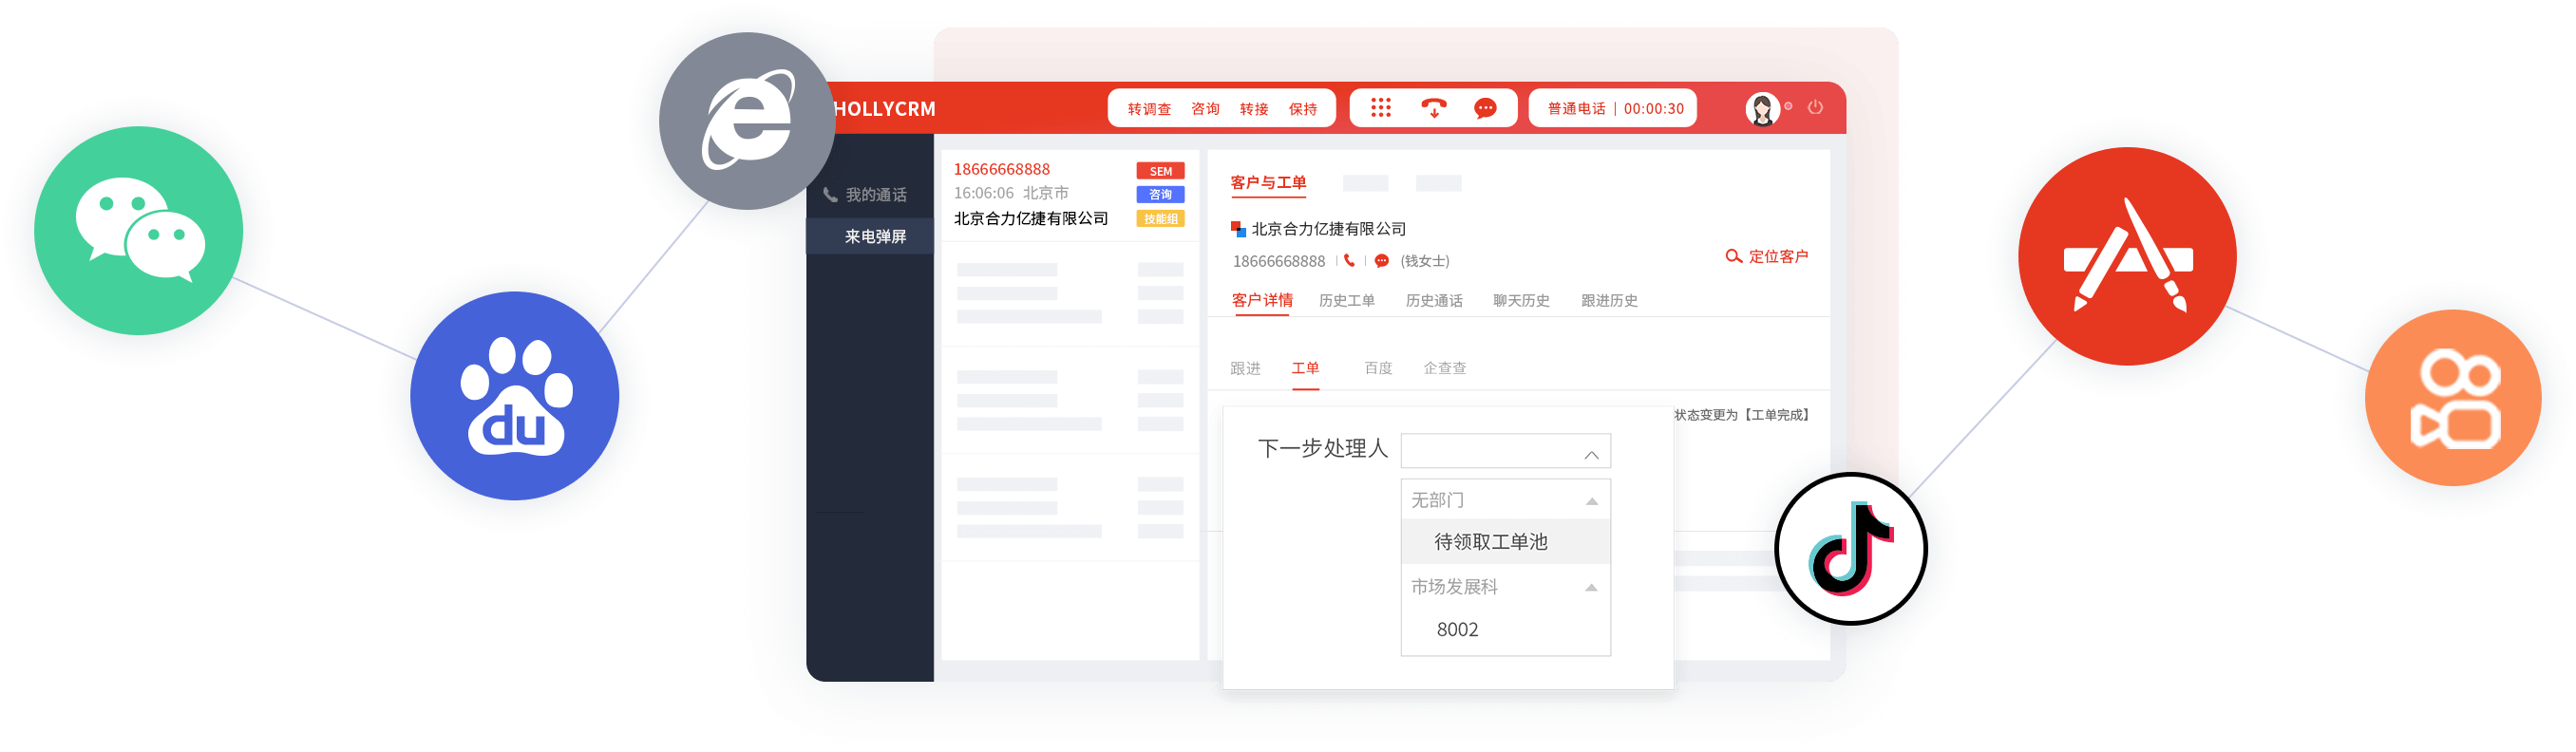Click HOLLYCRM logo text
Screen dimensions: 2576x752
point(884,109)
